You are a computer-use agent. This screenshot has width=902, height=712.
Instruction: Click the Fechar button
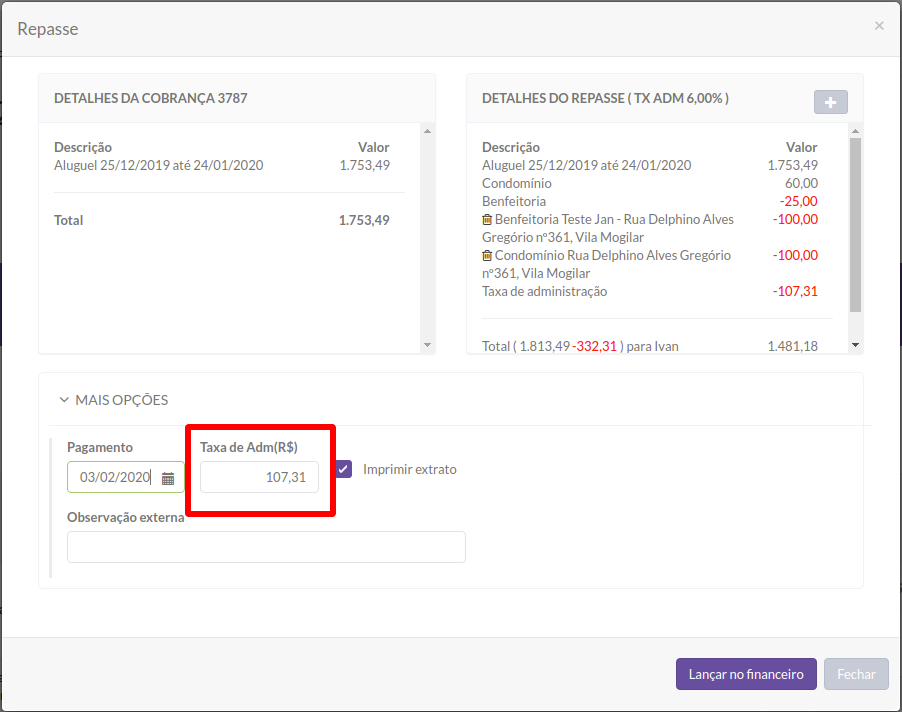click(x=856, y=674)
